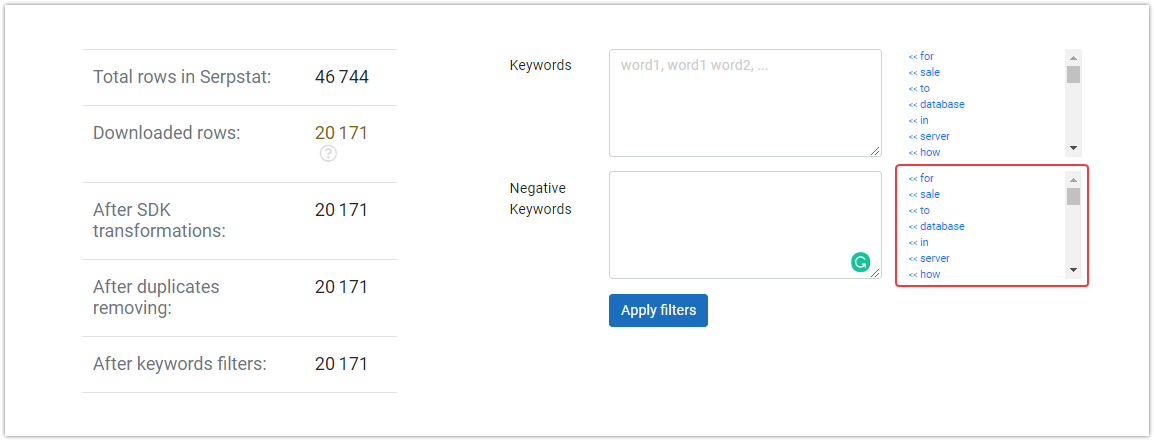
Task: Add 'for' suggestion to Negative Keywords
Action: 921,178
